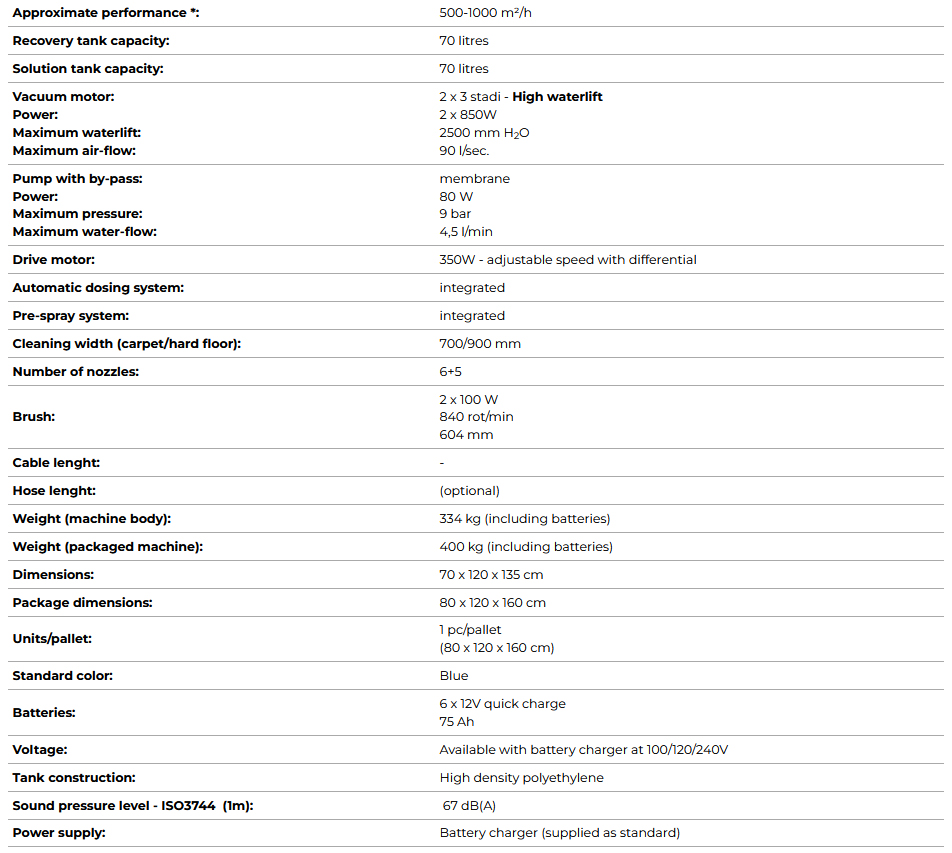Image resolution: width=952 pixels, height=853 pixels.
Task: Click the 'Drive motor' row label
Action: click(54, 260)
